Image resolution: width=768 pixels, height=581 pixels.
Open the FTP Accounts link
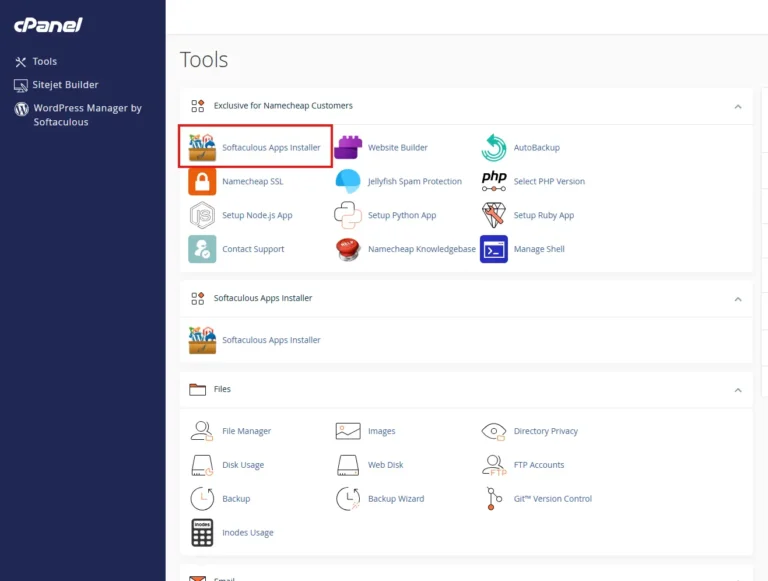click(538, 465)
